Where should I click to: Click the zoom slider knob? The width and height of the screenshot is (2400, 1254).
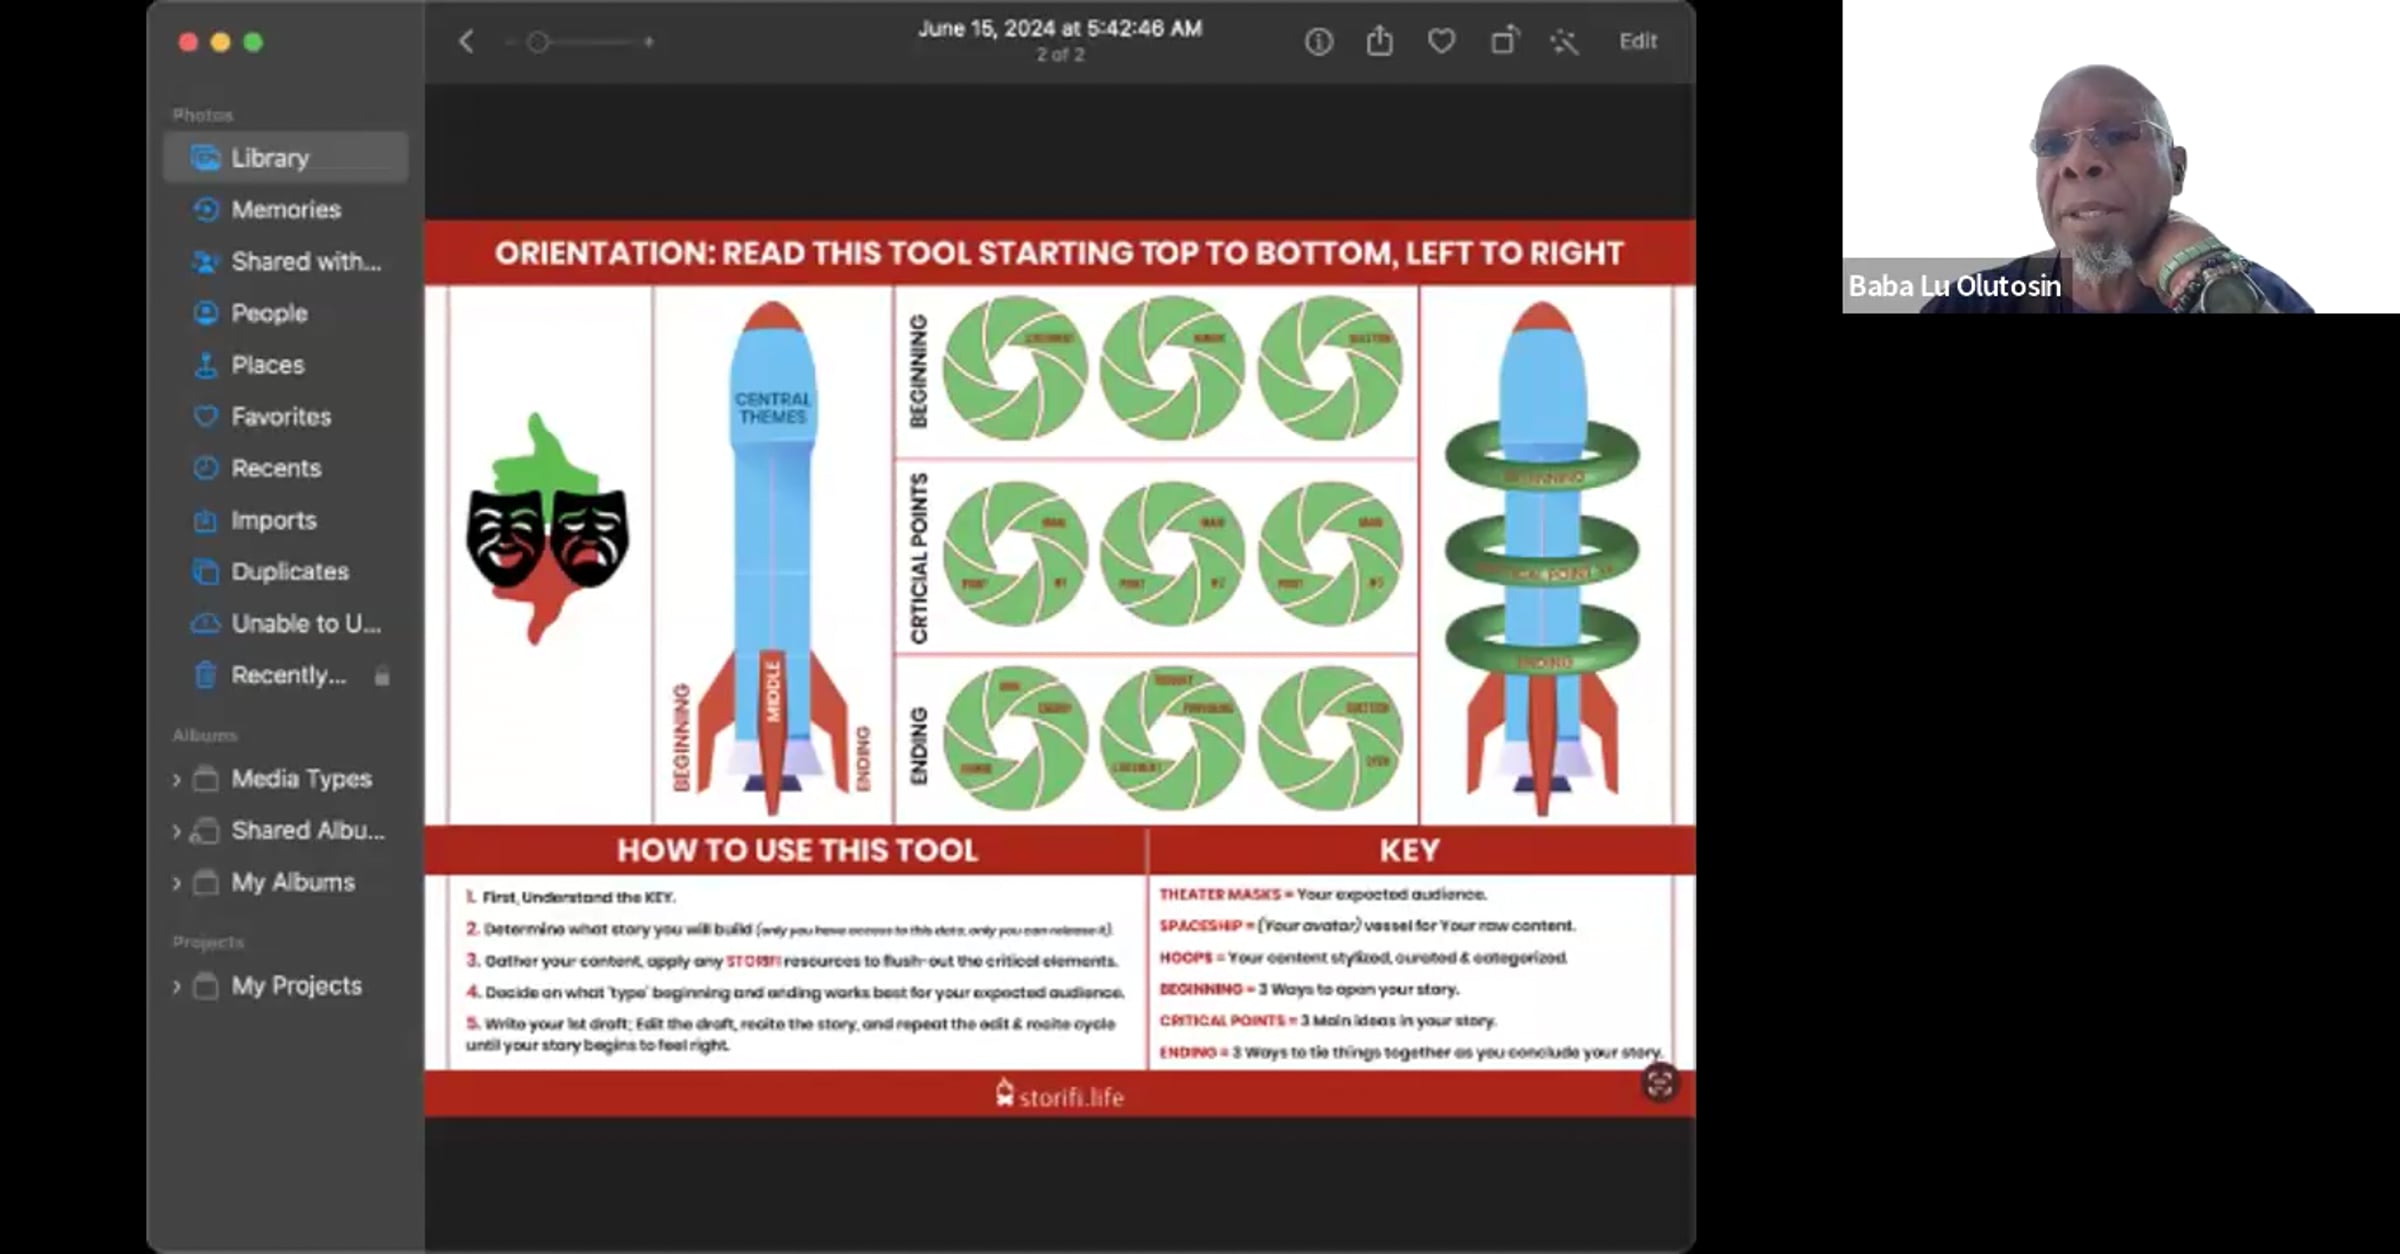click(538, 42)
